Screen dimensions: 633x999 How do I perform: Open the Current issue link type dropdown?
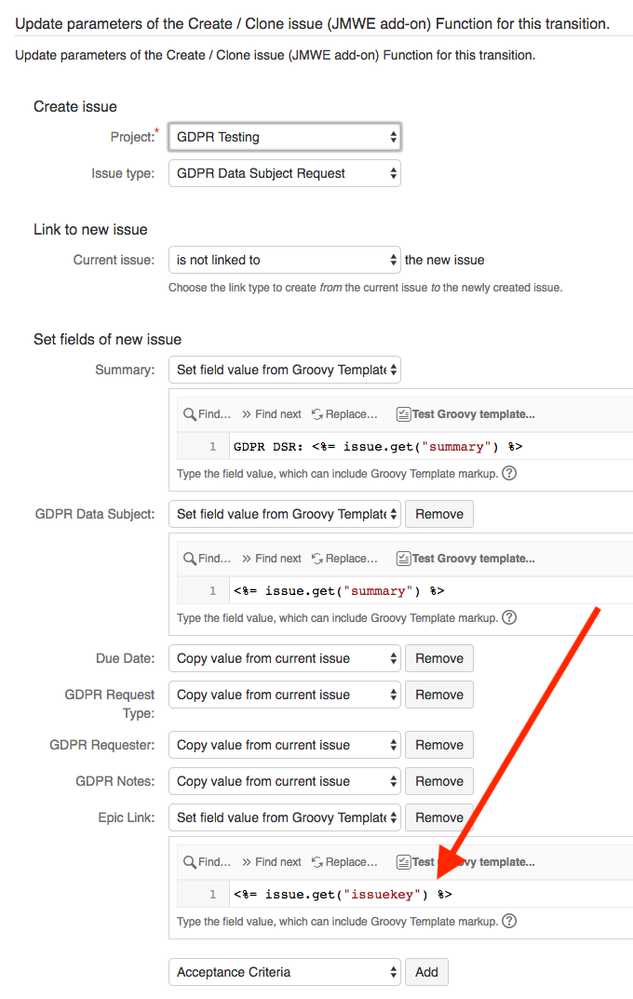coord(284,260)
